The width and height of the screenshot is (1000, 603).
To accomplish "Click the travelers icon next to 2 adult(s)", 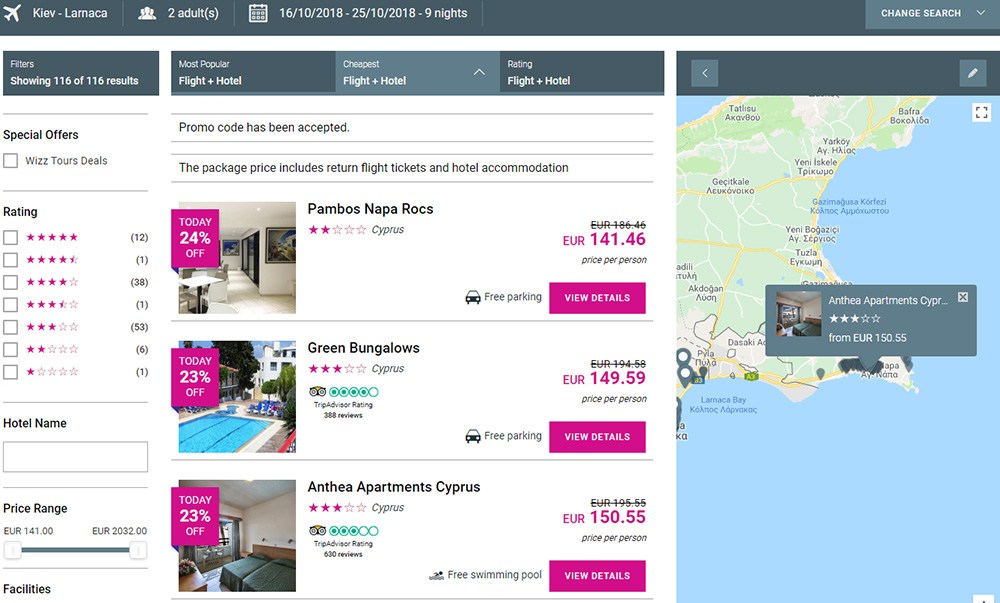I will click(x=148, y=13).
